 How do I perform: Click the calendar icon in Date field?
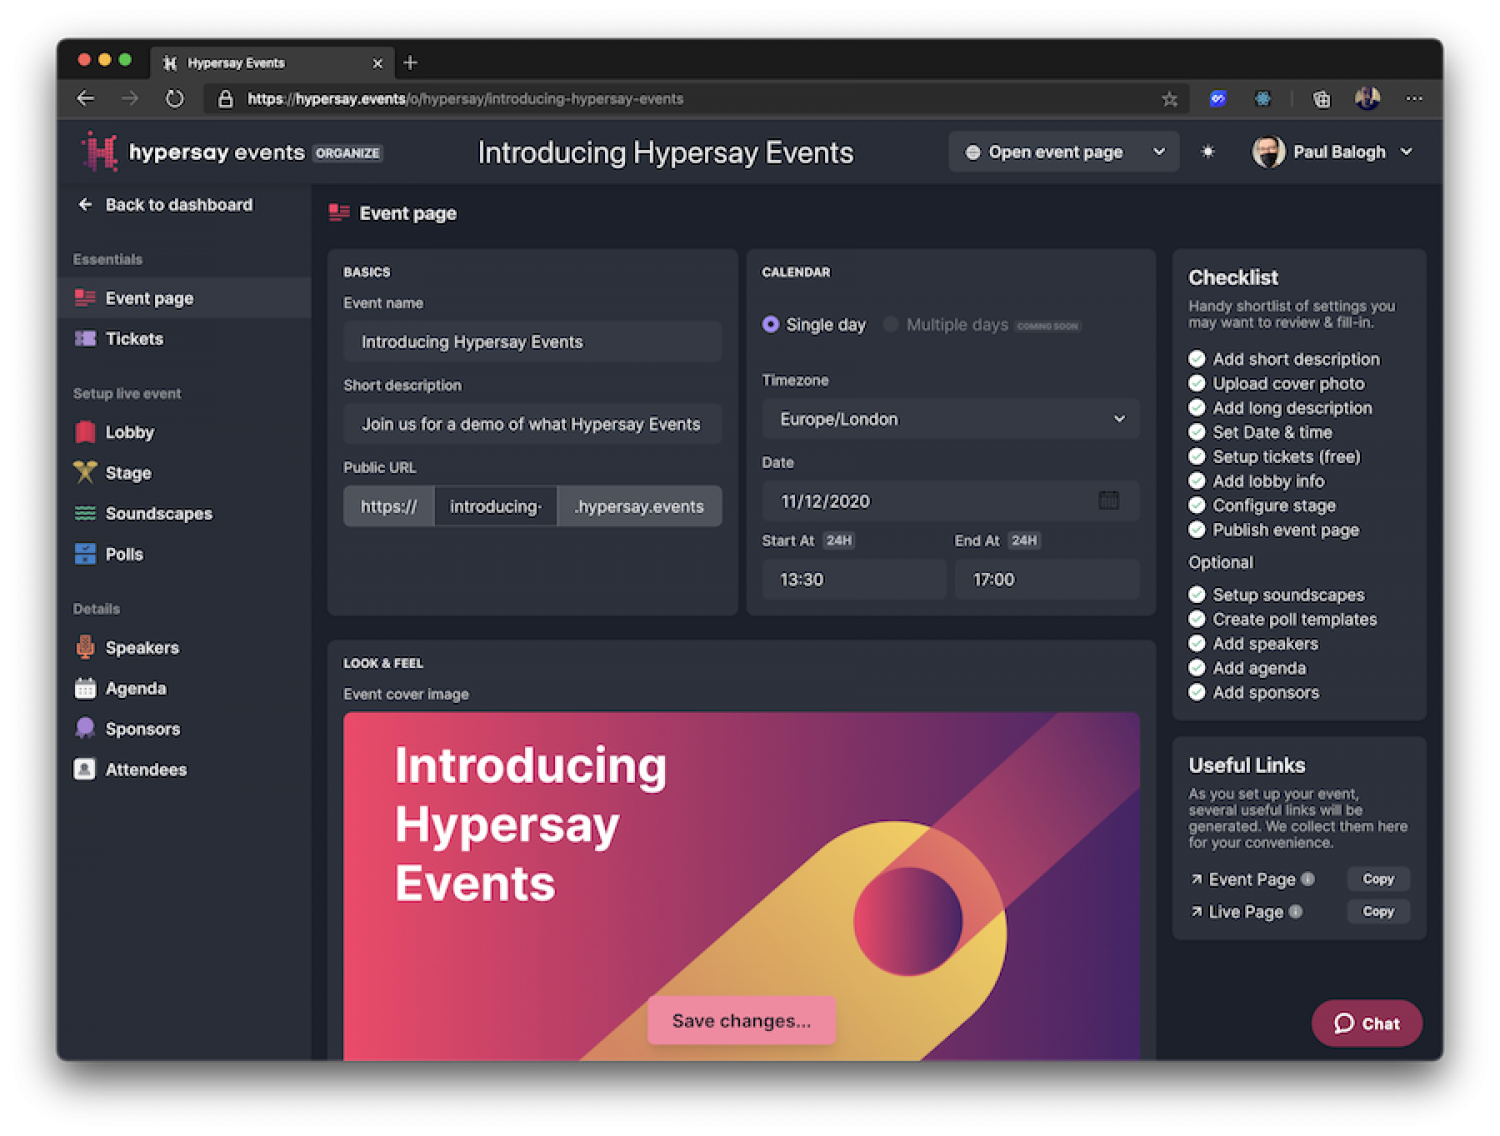[x=1108, y=500]
